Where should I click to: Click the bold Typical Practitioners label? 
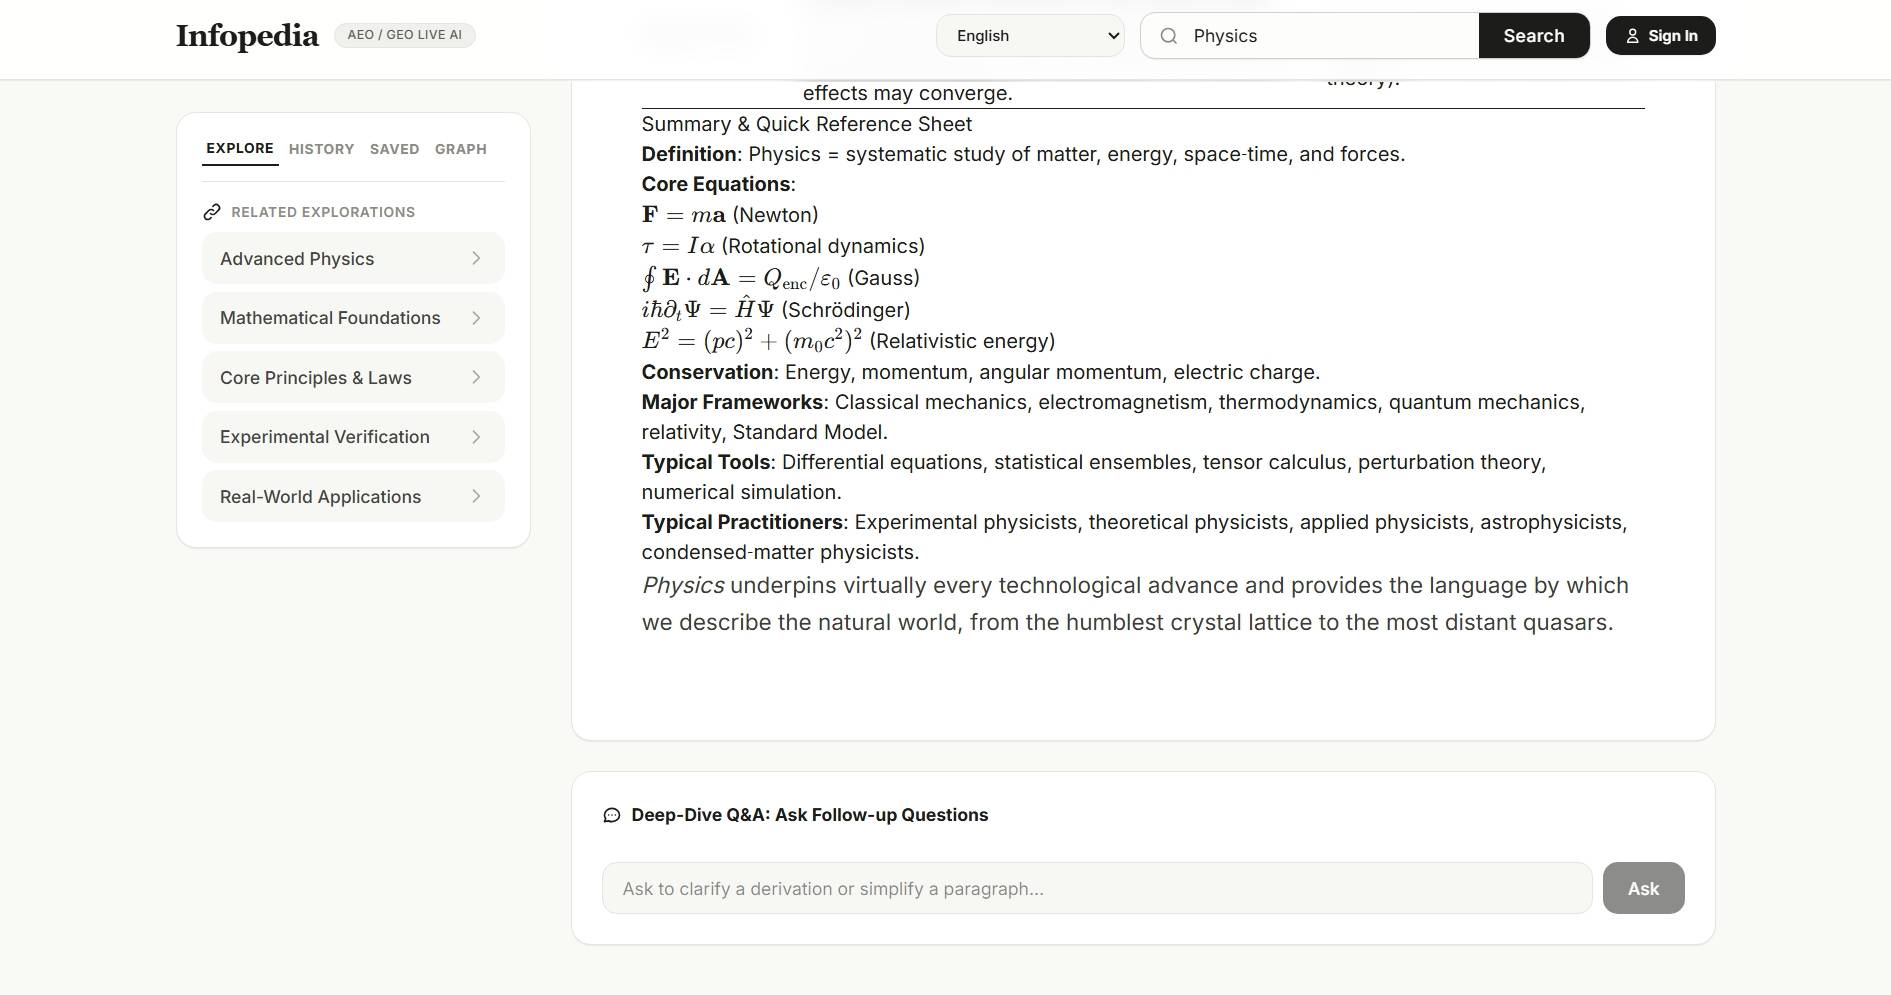742,522
